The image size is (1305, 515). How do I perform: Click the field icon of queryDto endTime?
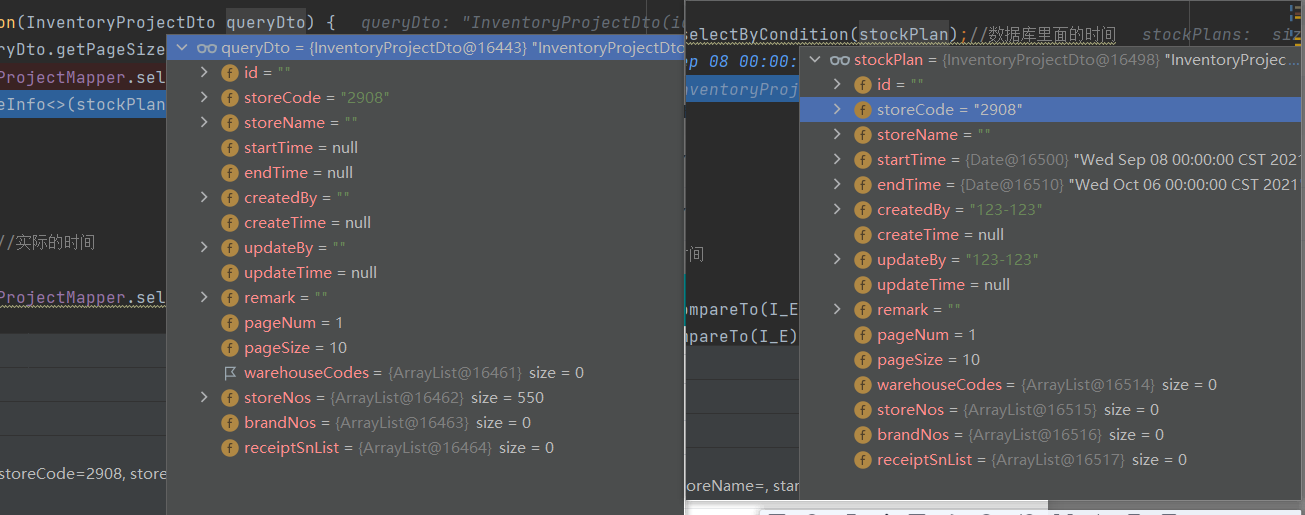(230, 173)
